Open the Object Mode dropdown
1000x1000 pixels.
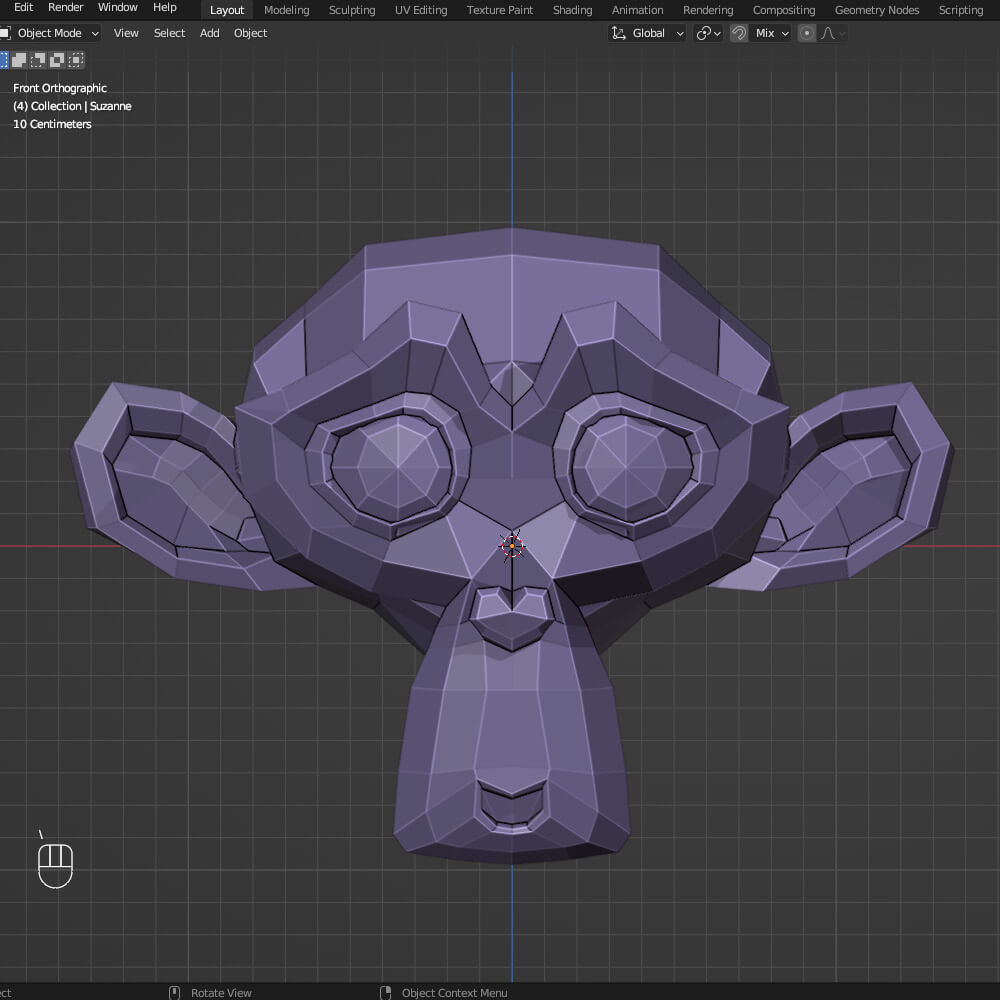tap(52, 33)
